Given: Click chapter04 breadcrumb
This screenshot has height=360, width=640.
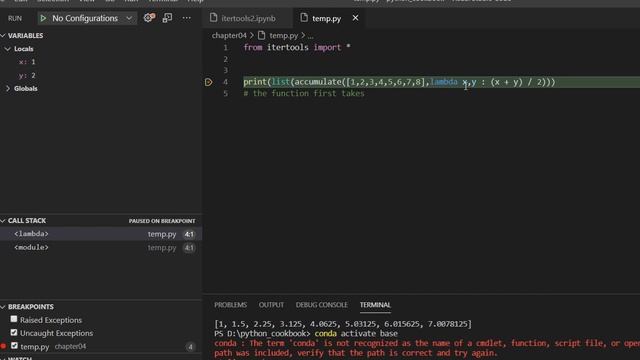Looking at the screenshot, I should [x=229, y=36].
